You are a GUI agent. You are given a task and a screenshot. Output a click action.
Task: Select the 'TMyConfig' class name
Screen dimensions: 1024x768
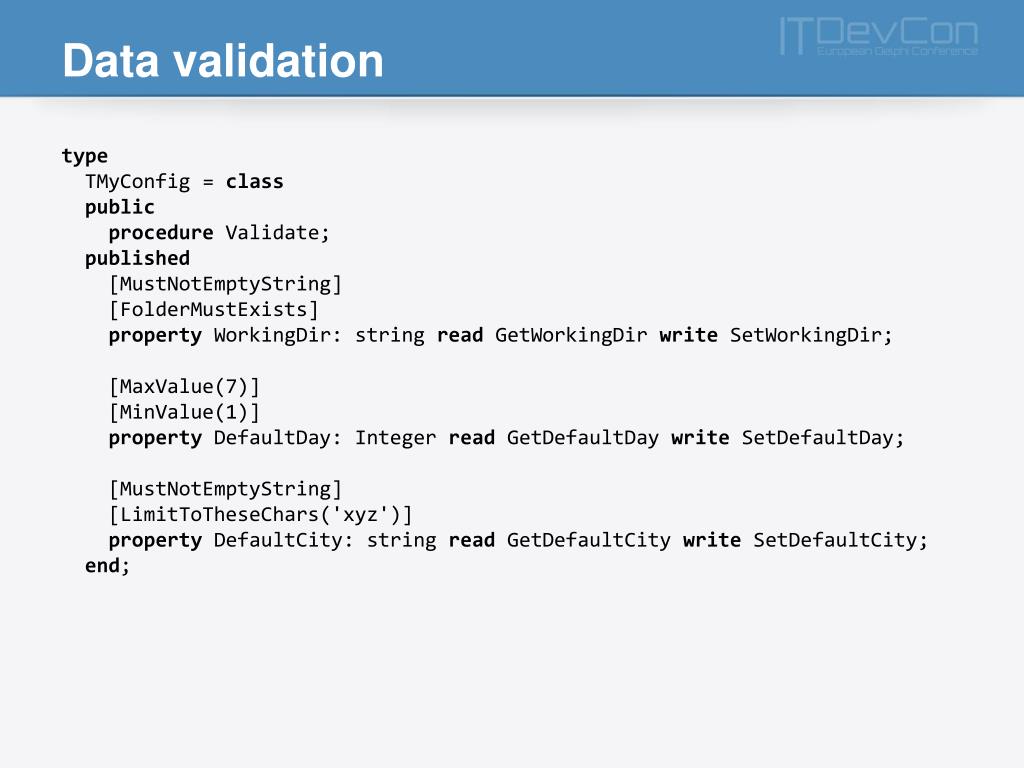(138, 182)
